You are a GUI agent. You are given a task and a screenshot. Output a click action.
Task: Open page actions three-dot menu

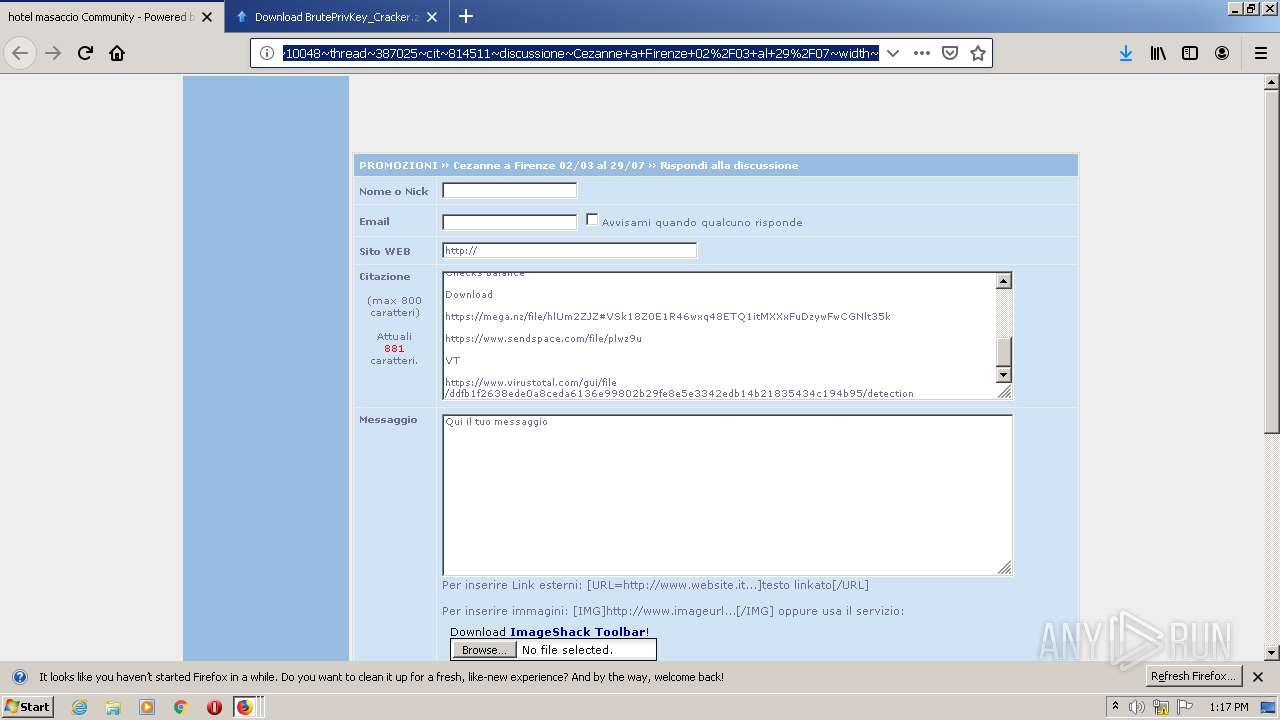point(922,53)
